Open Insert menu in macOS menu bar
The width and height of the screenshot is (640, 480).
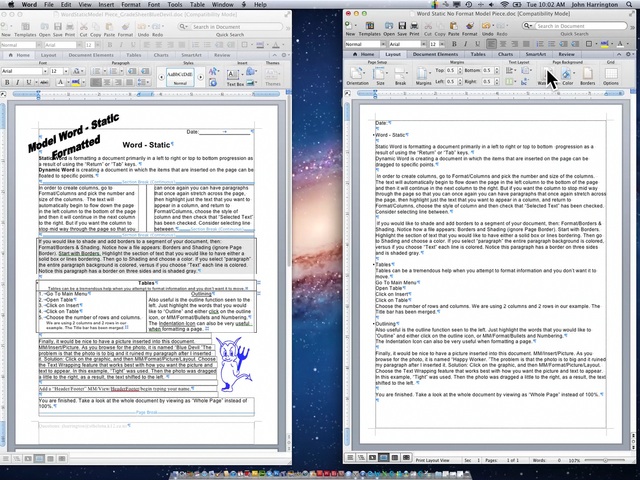(x=106, y=4)
